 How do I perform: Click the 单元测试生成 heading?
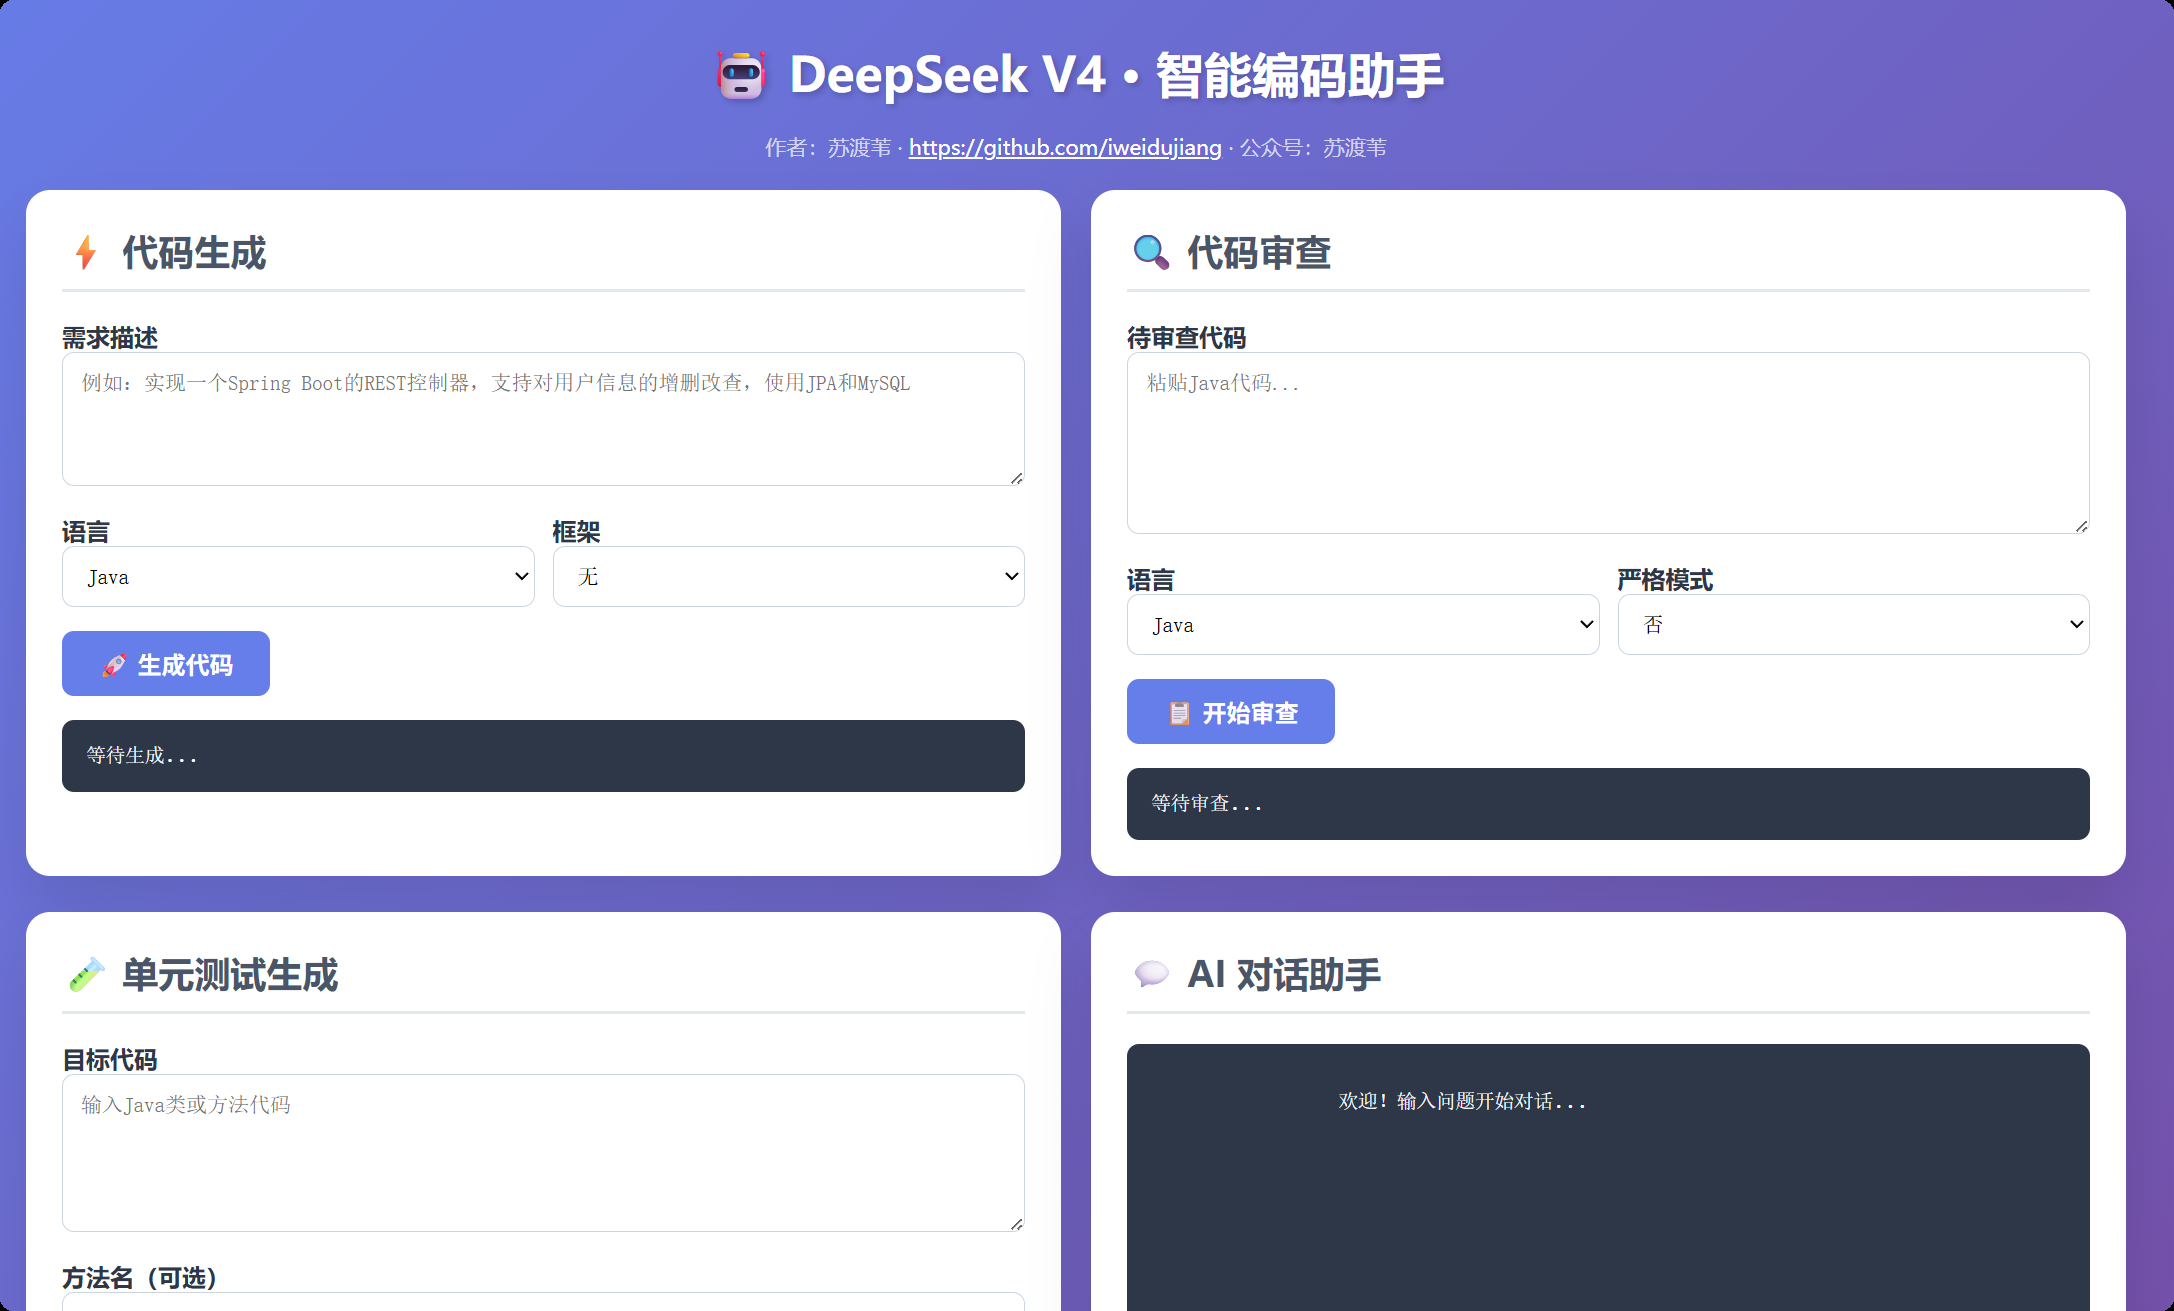[x=230, y=975]
